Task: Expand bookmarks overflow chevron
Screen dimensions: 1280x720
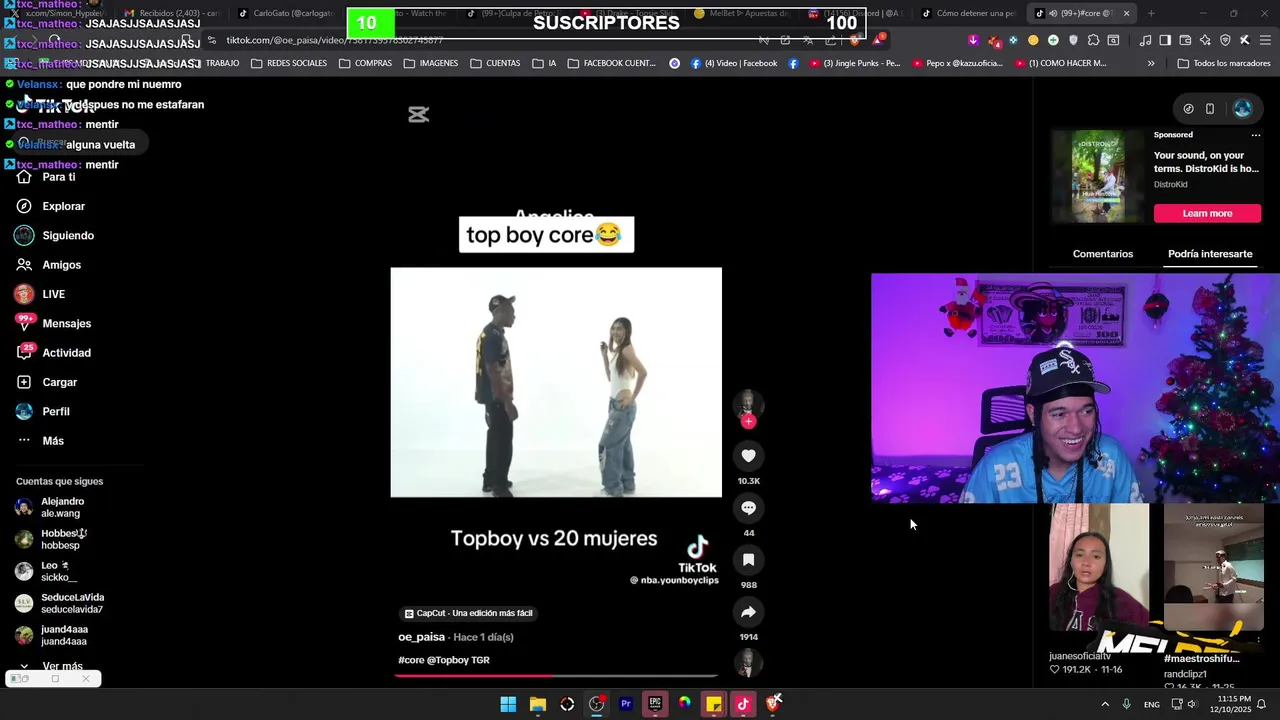Action: coord(1150,63)
